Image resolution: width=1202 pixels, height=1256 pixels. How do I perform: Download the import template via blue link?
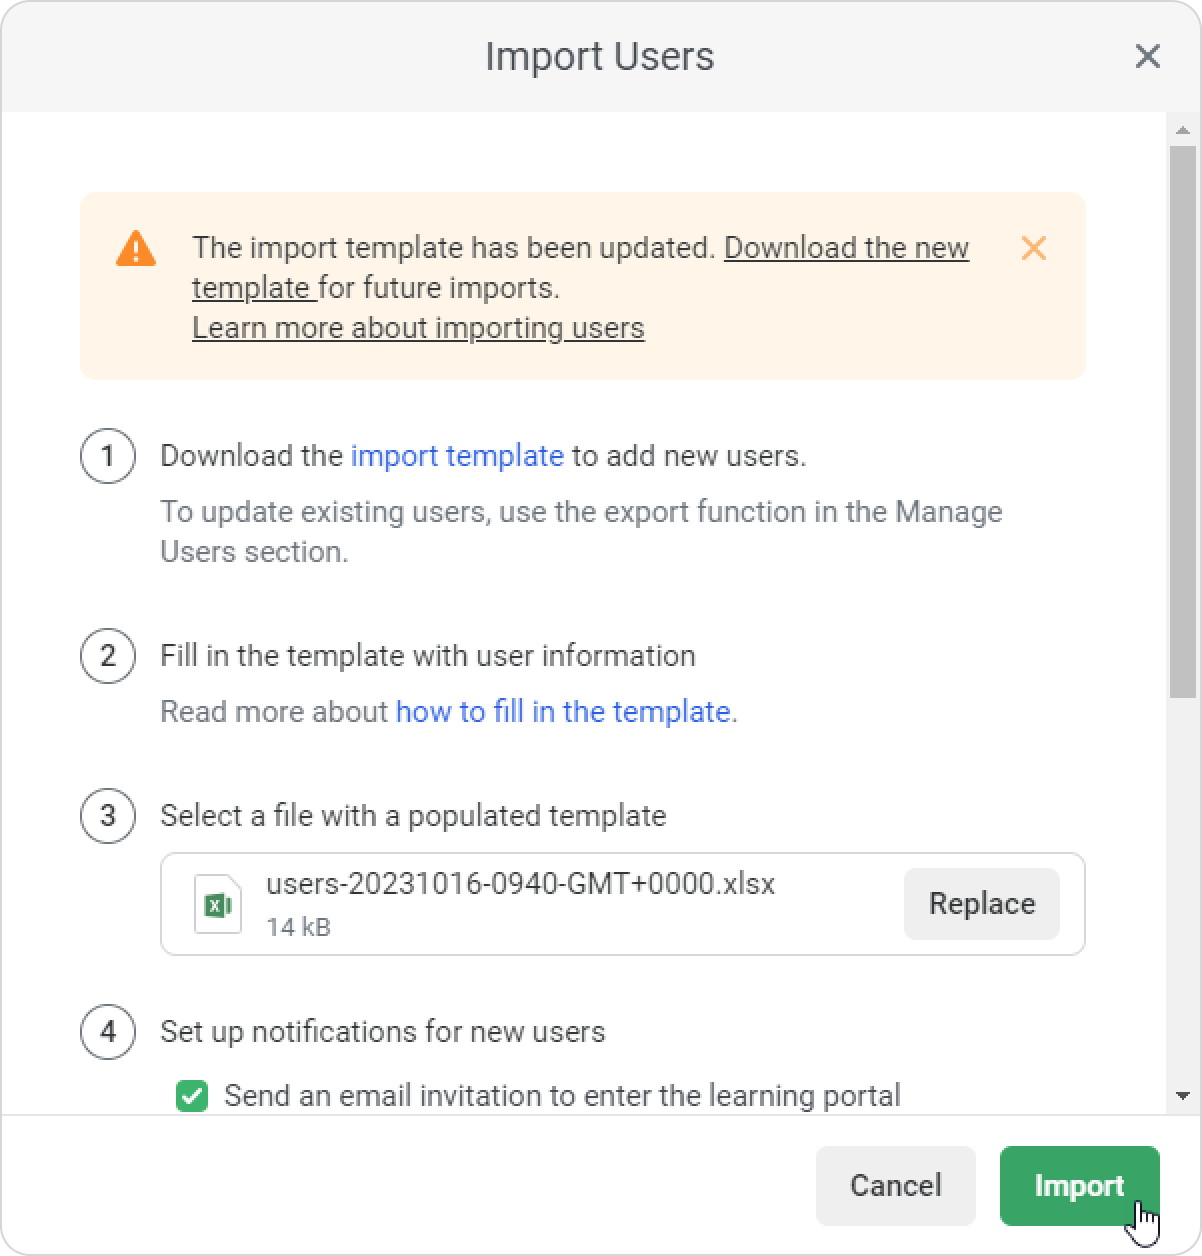pos(457,456)
